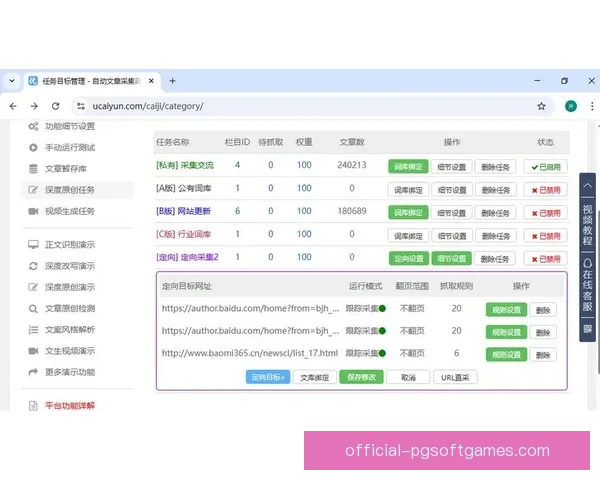This screenshot has height=480, width=600.
Task: Open 更多演示功能 share-arrow icon in sidebar
Action: 33,372
